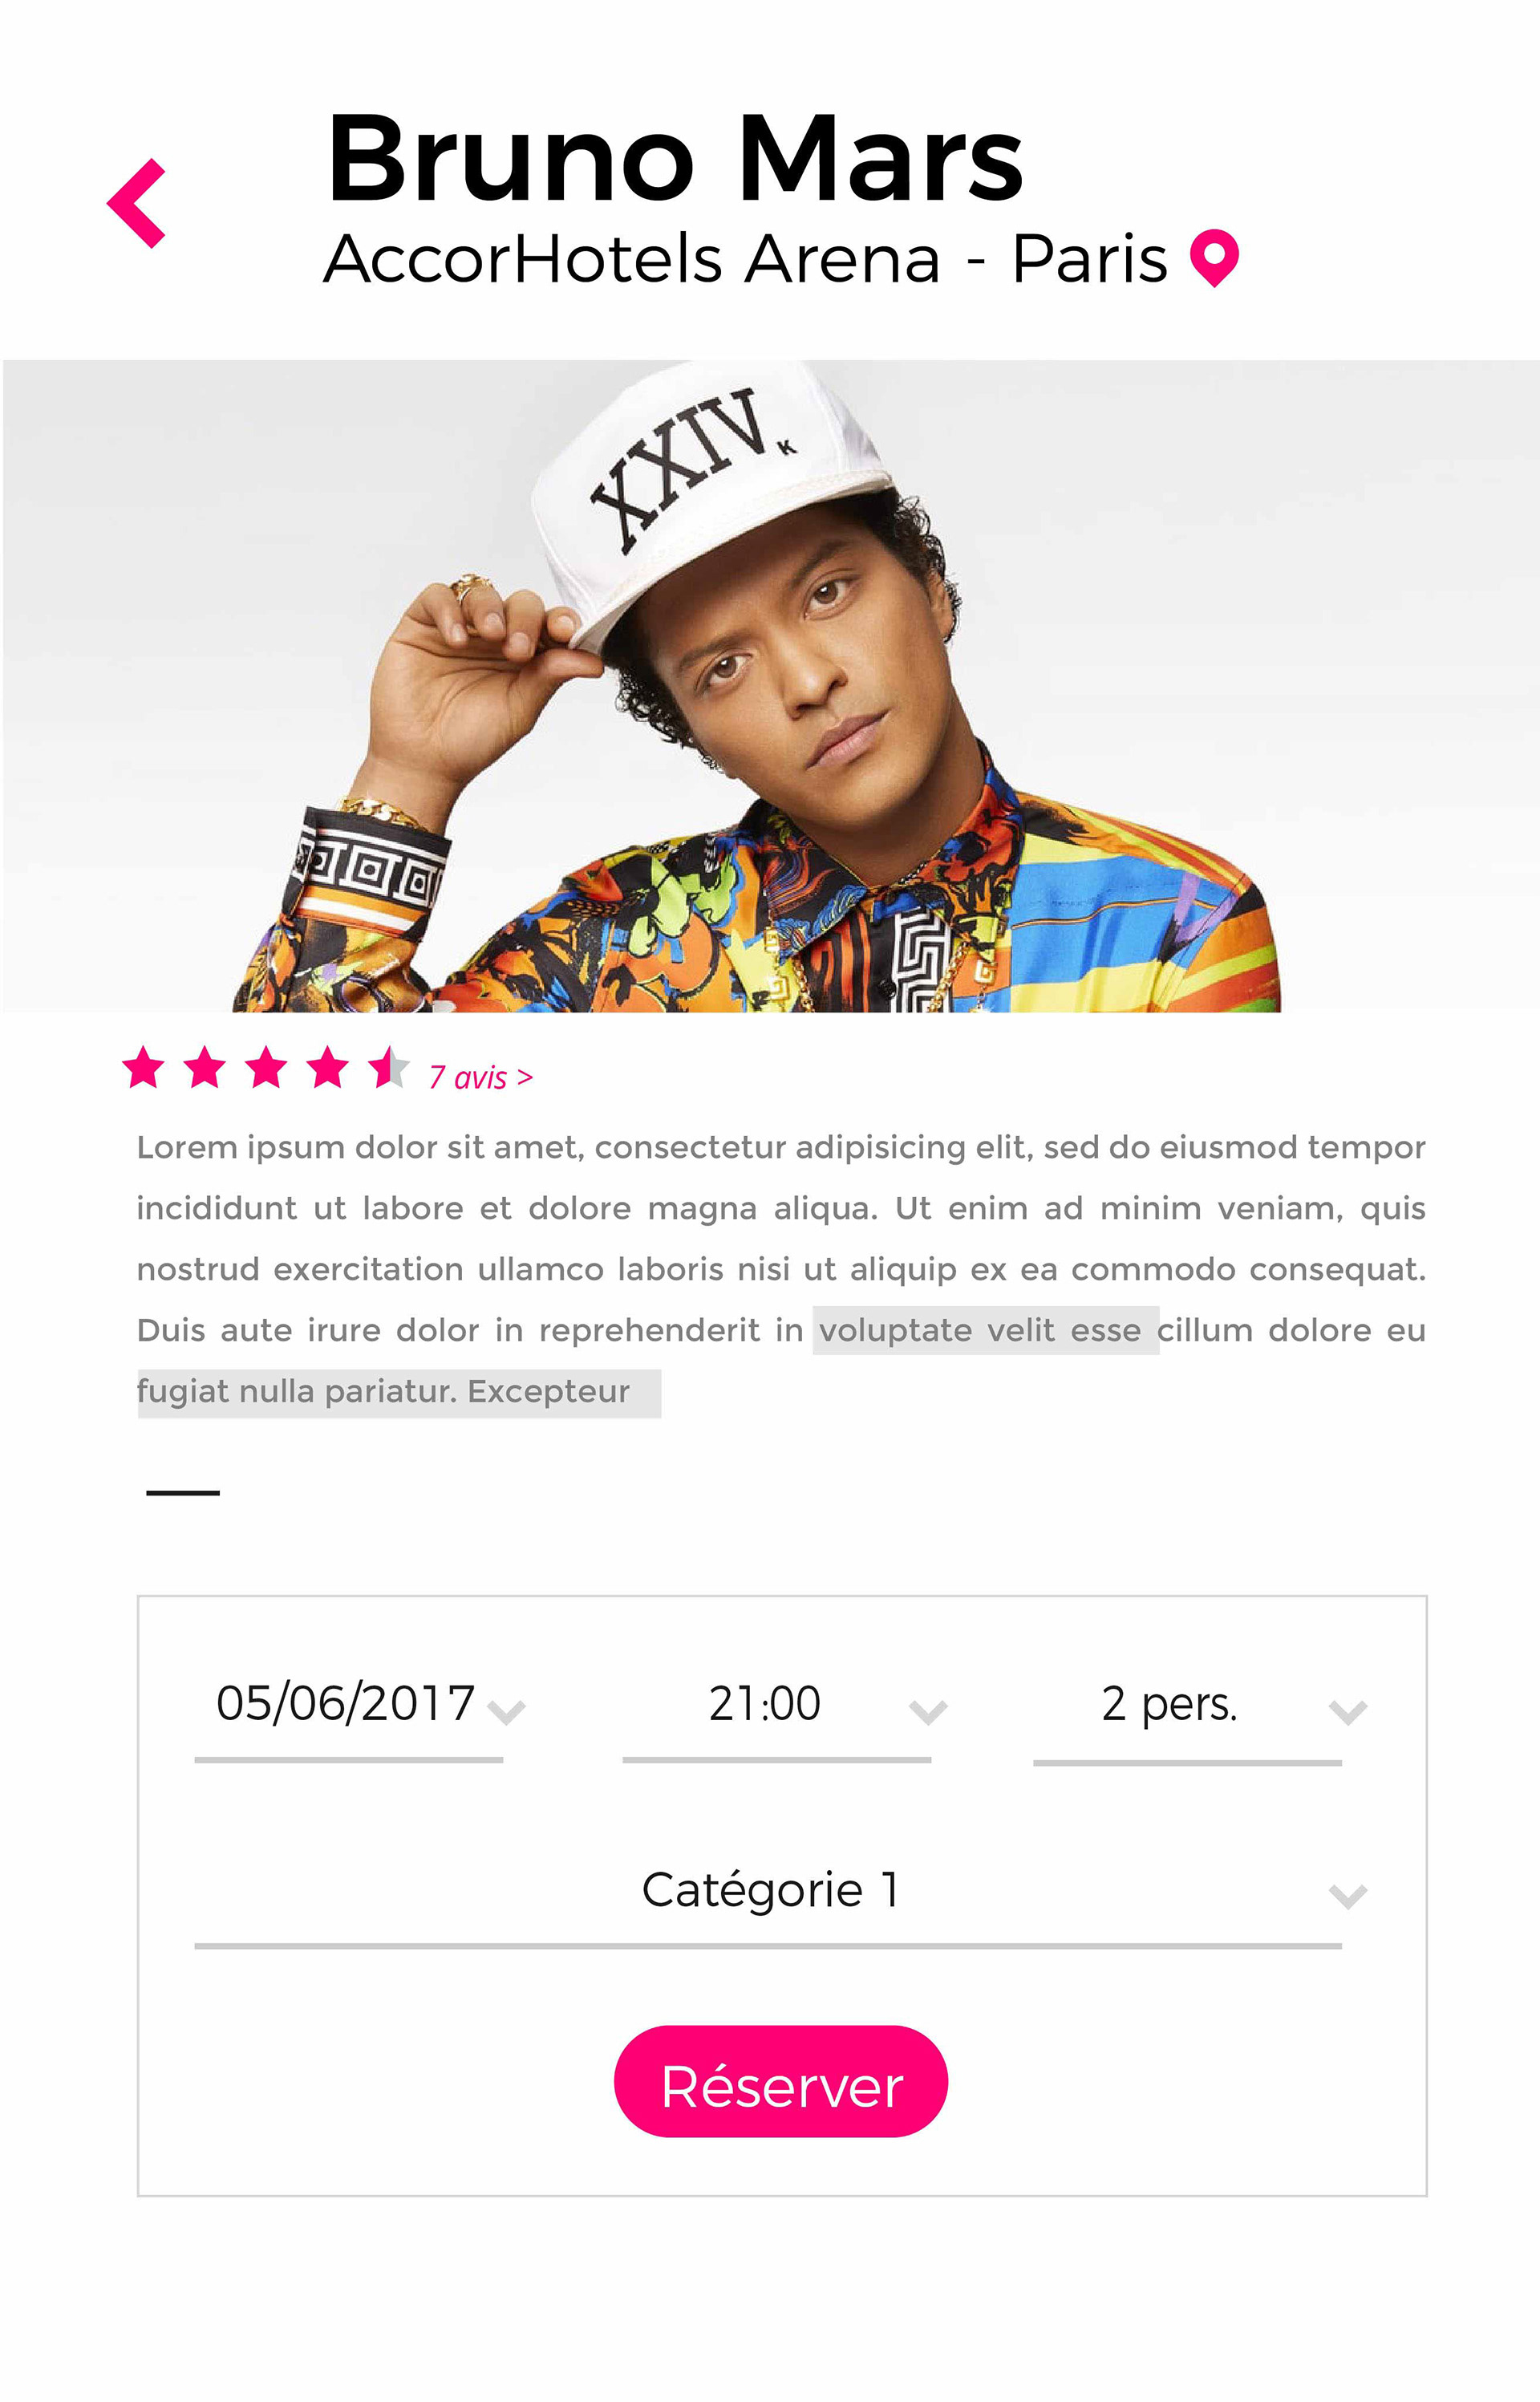Expand the 2 pers. dropdown chevron
Viewport: 1540px width, 2402px height.
(x=1347, y=1713)
